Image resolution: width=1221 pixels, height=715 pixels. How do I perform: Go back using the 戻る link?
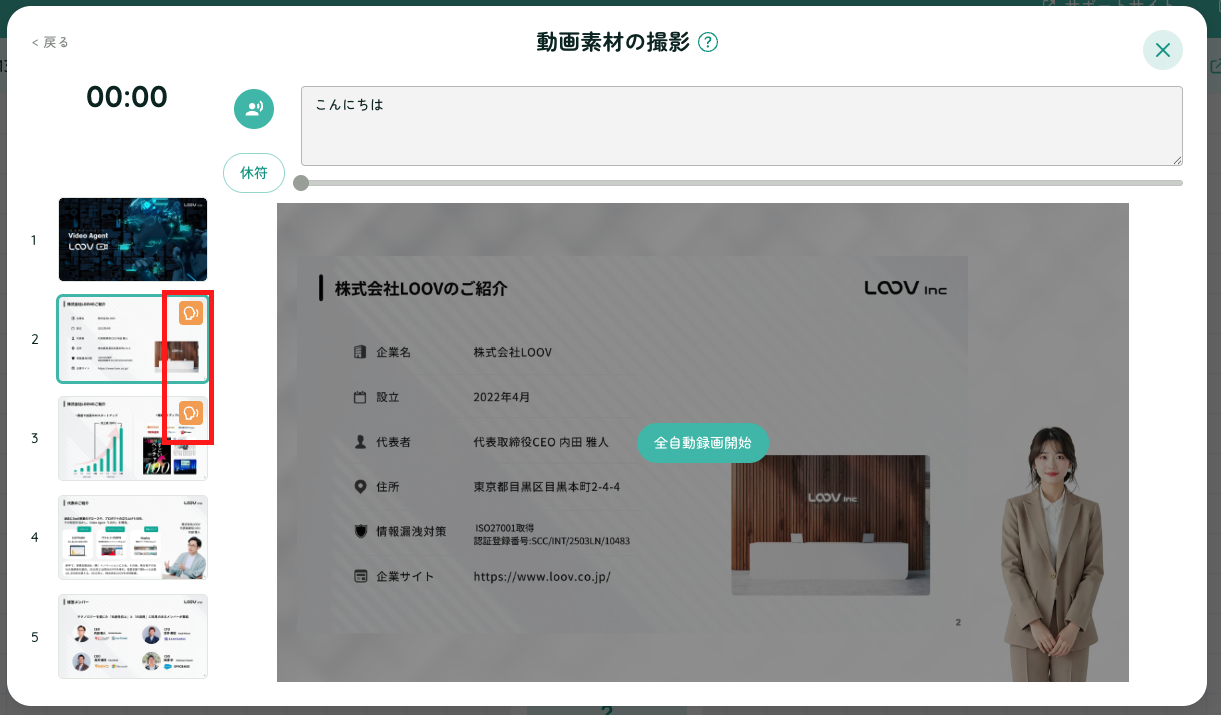click(x=50, y=42)
